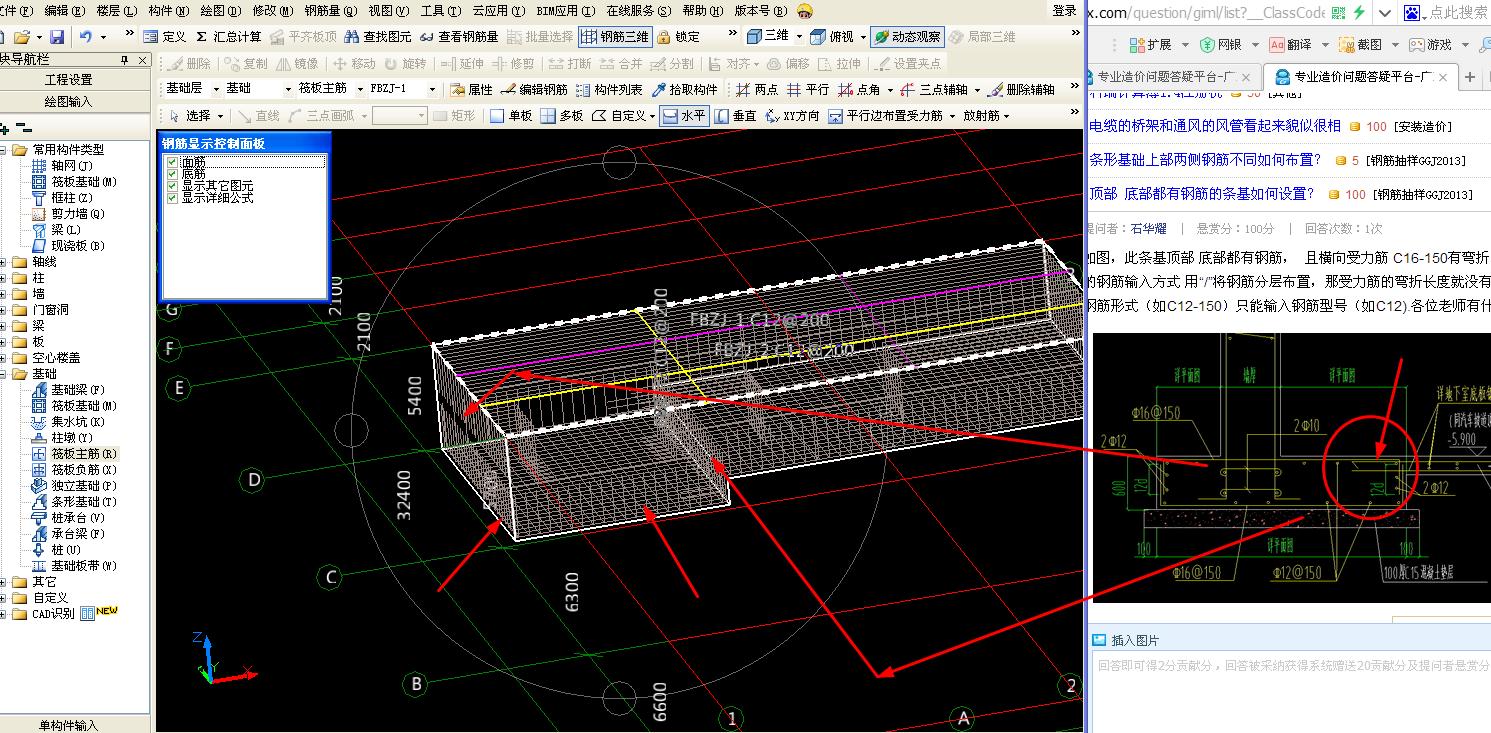The height and width of the screenshot is (733, 1491).
Task: Select XY方向 rebar layout
Action: click(792, 116)
